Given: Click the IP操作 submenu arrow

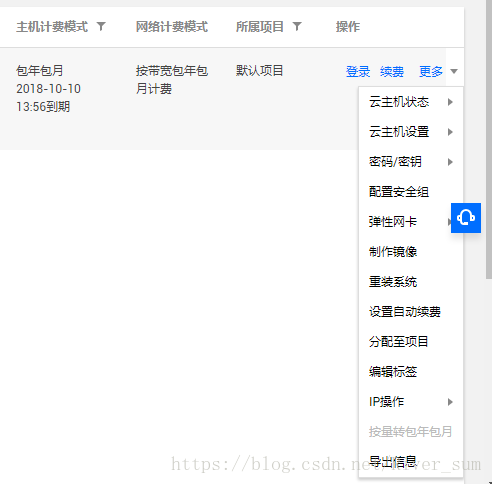Looking at the screenshot, I should [450, 402].
